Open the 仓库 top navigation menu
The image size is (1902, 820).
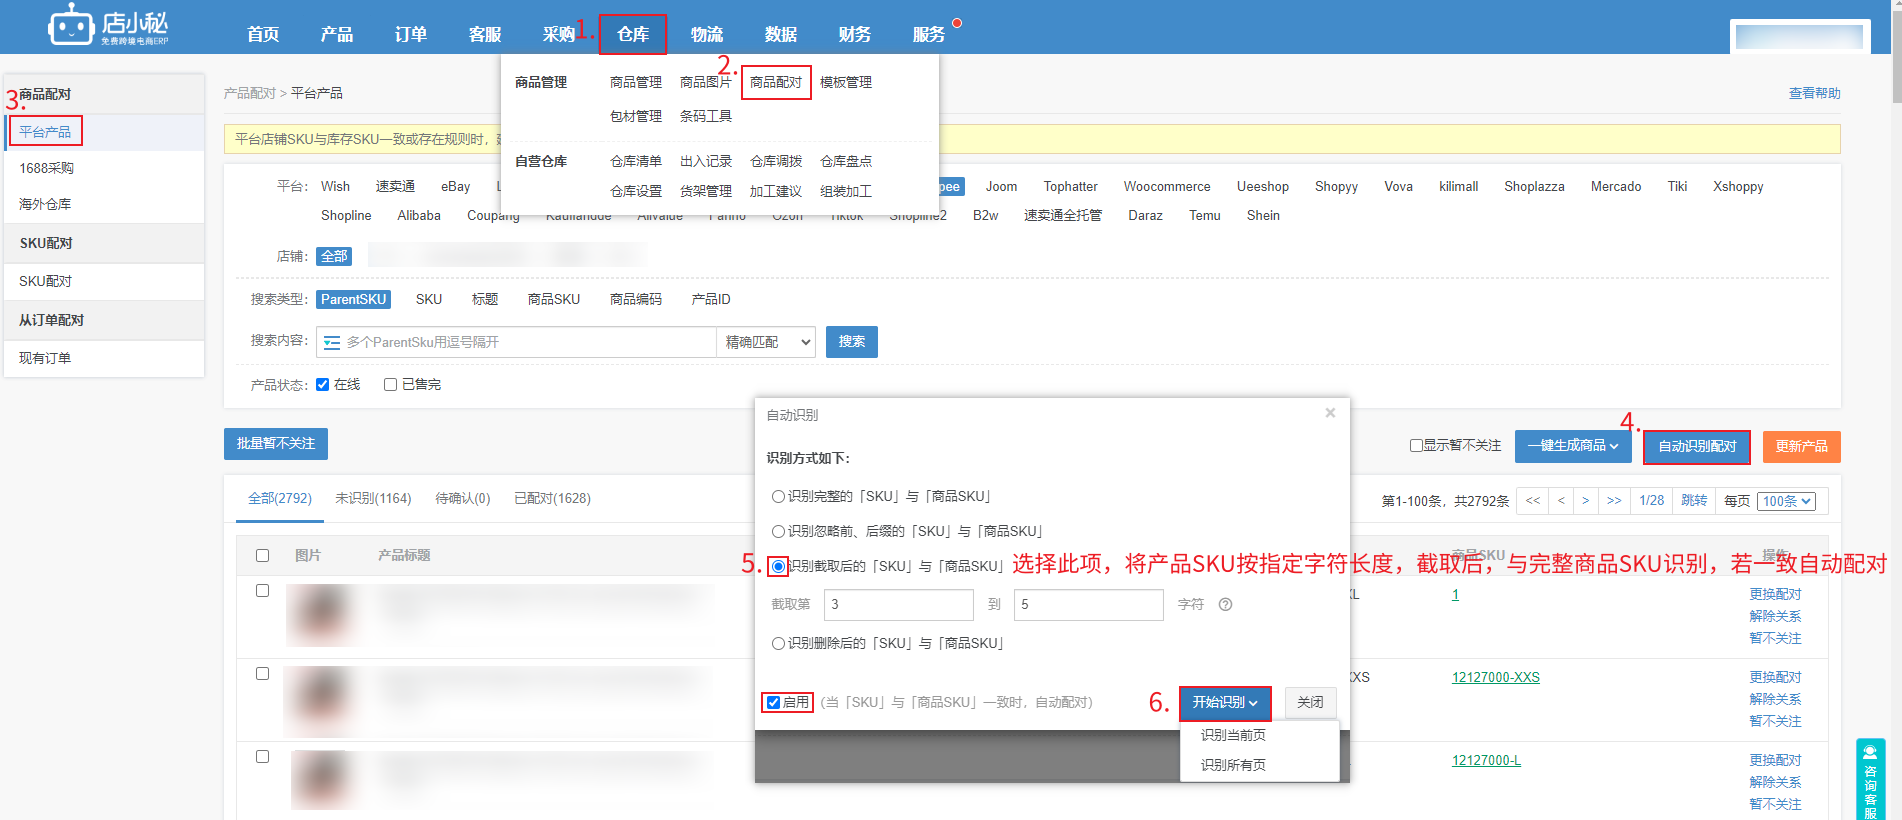click(x=633, y=34)
